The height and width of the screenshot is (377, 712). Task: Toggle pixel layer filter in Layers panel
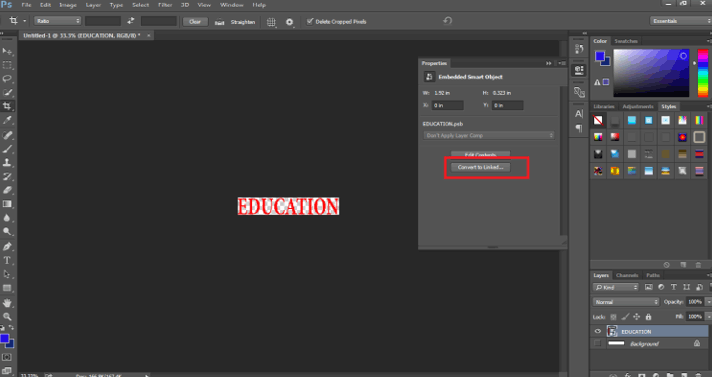[x=648, y=287]
